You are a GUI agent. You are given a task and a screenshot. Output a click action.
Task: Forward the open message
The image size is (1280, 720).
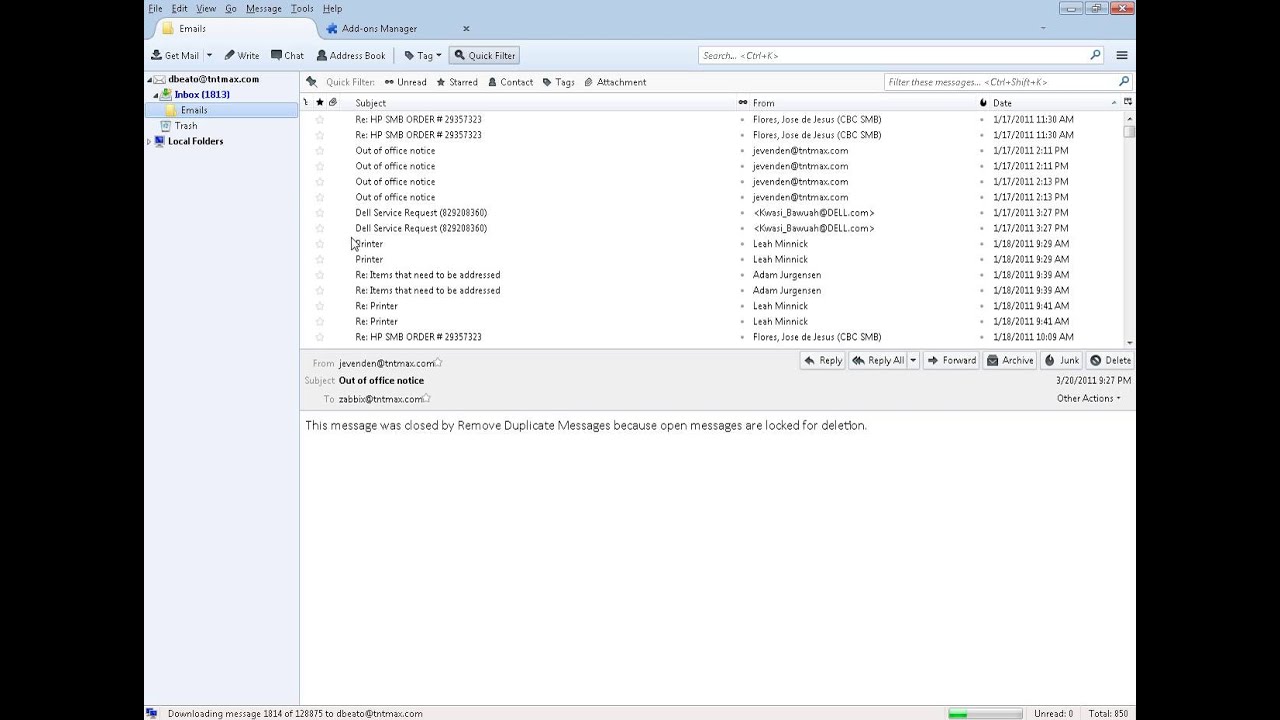click(x=951, y=361)
